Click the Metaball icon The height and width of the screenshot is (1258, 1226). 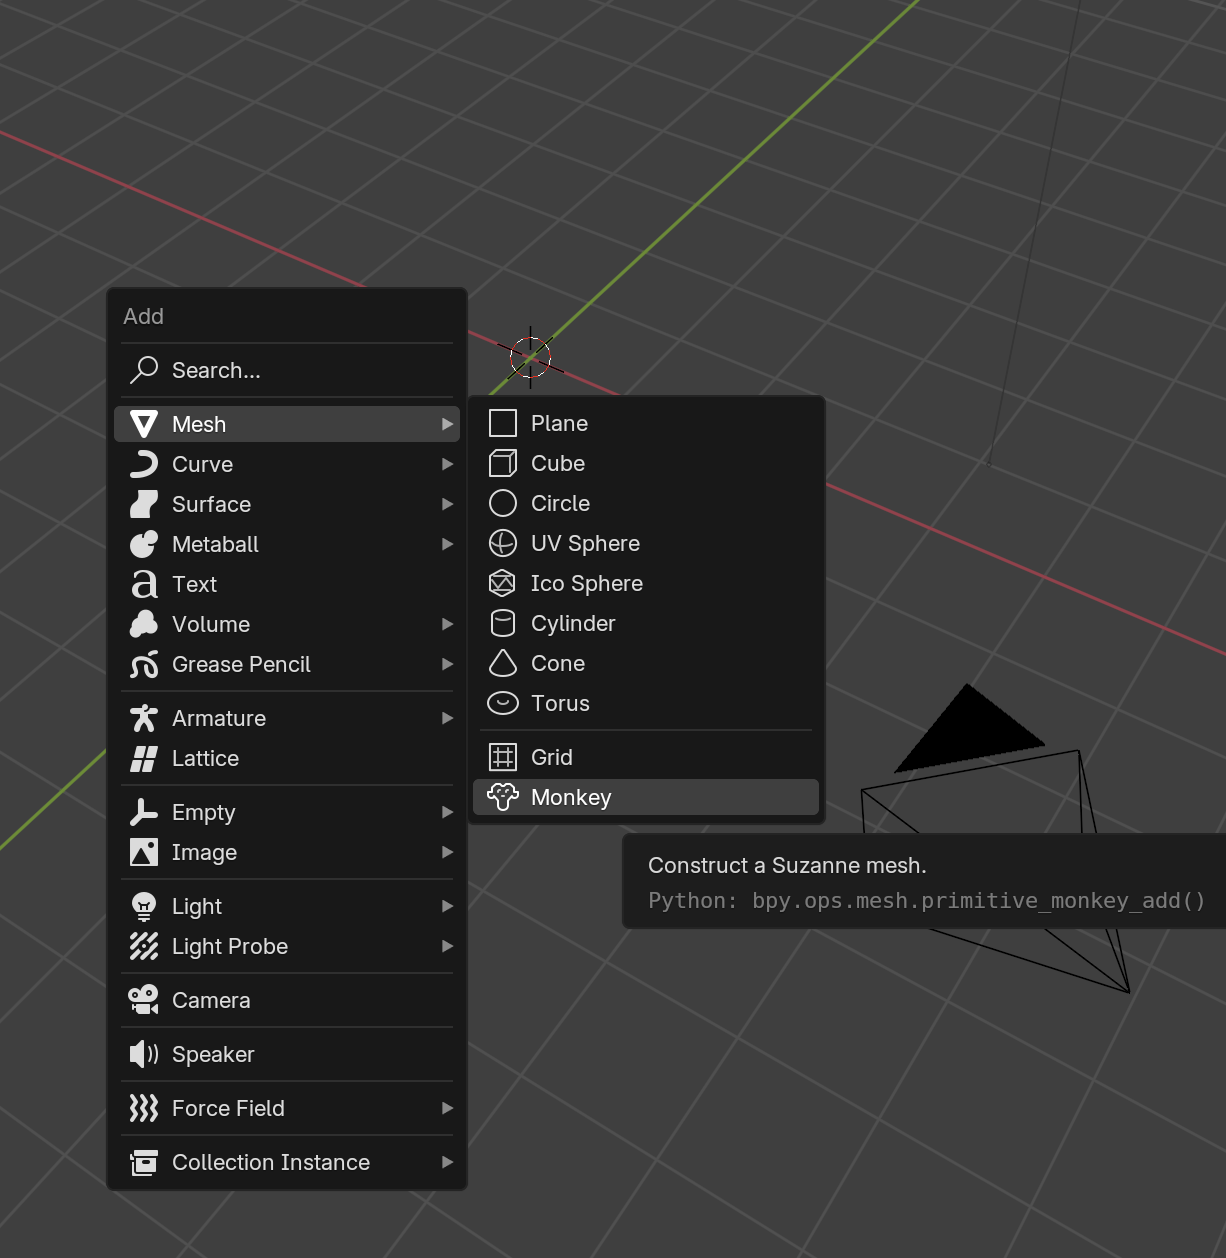(x=144, y=544)
